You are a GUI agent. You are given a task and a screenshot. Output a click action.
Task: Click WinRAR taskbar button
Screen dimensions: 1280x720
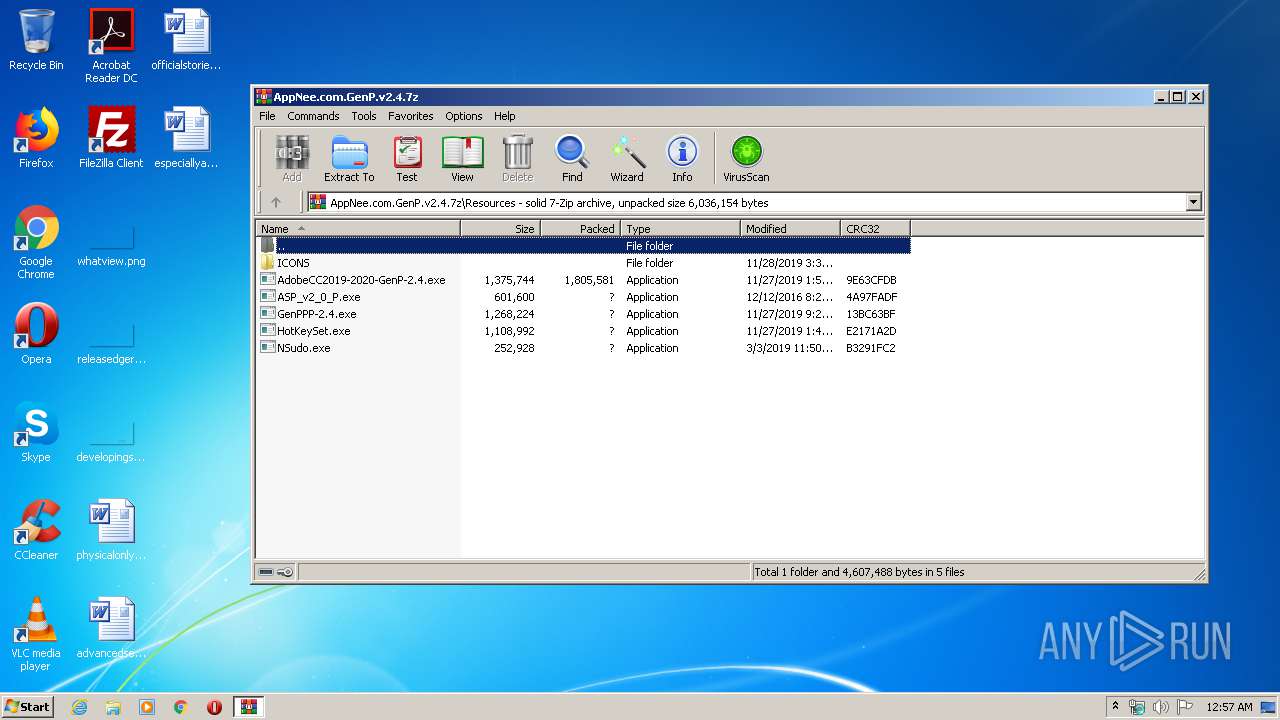(x=248, y=707)
